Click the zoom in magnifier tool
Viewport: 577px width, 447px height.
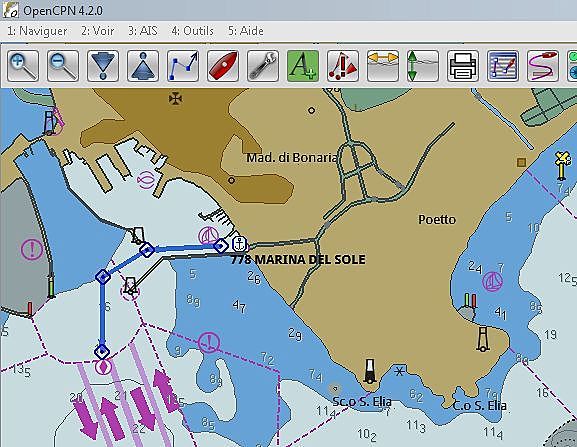(23, 66)
